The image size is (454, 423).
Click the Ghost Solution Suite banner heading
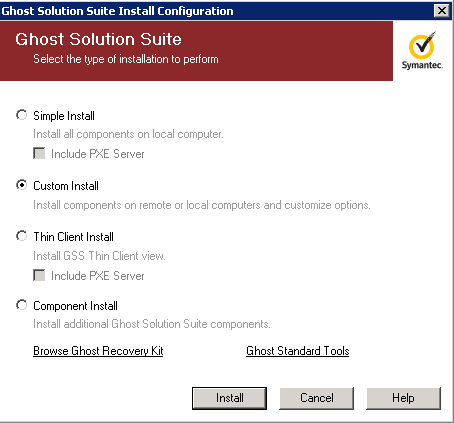pos(98,39)
